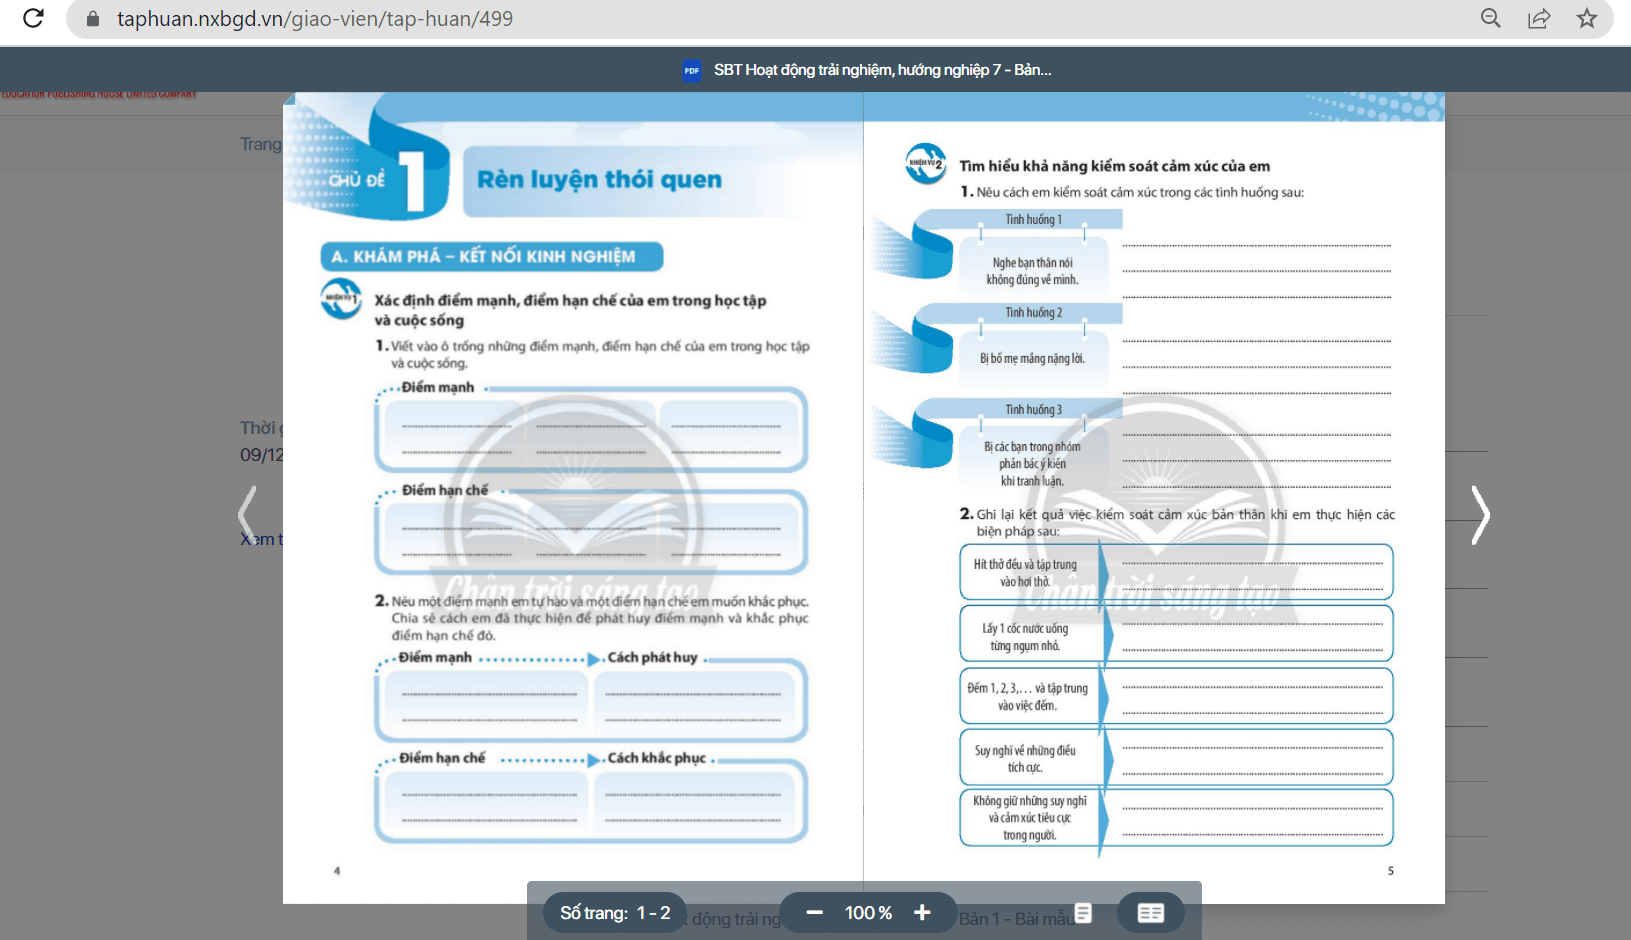Click 'Bị bố mẹ mắng nặng lời' box

tap(1033, 358)
